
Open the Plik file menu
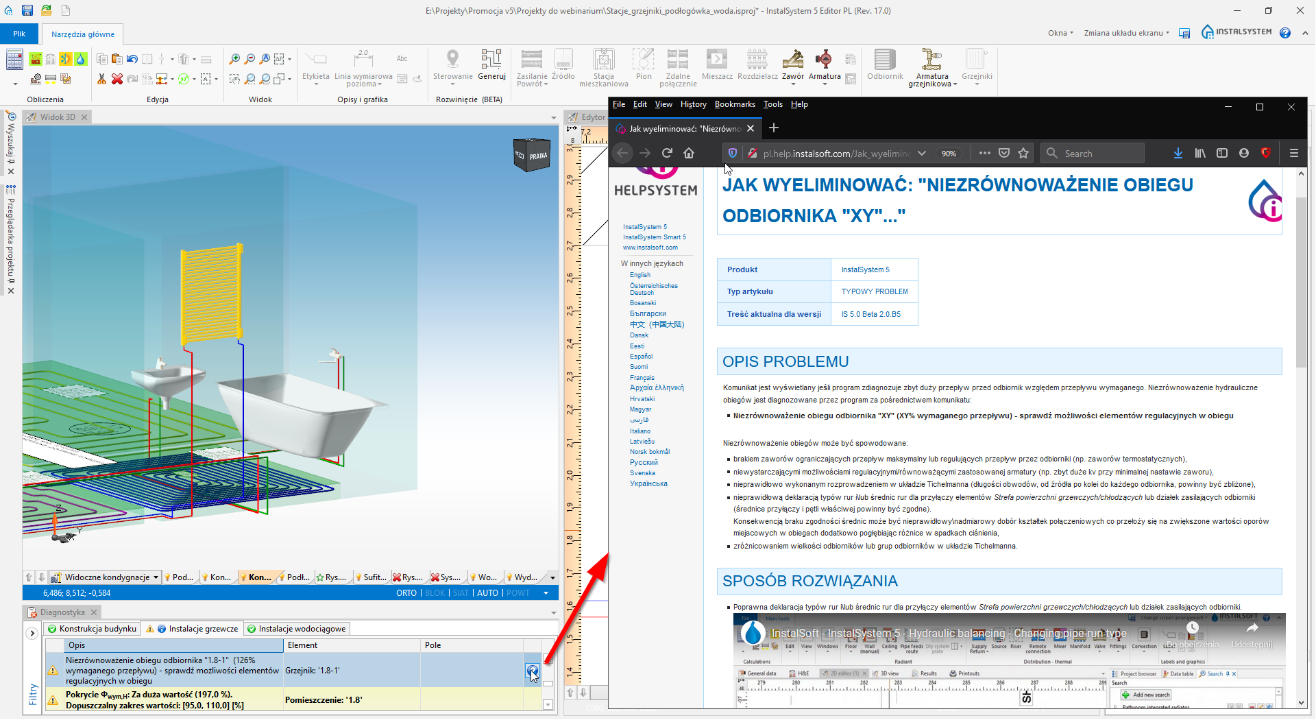[x=19, y=34]
